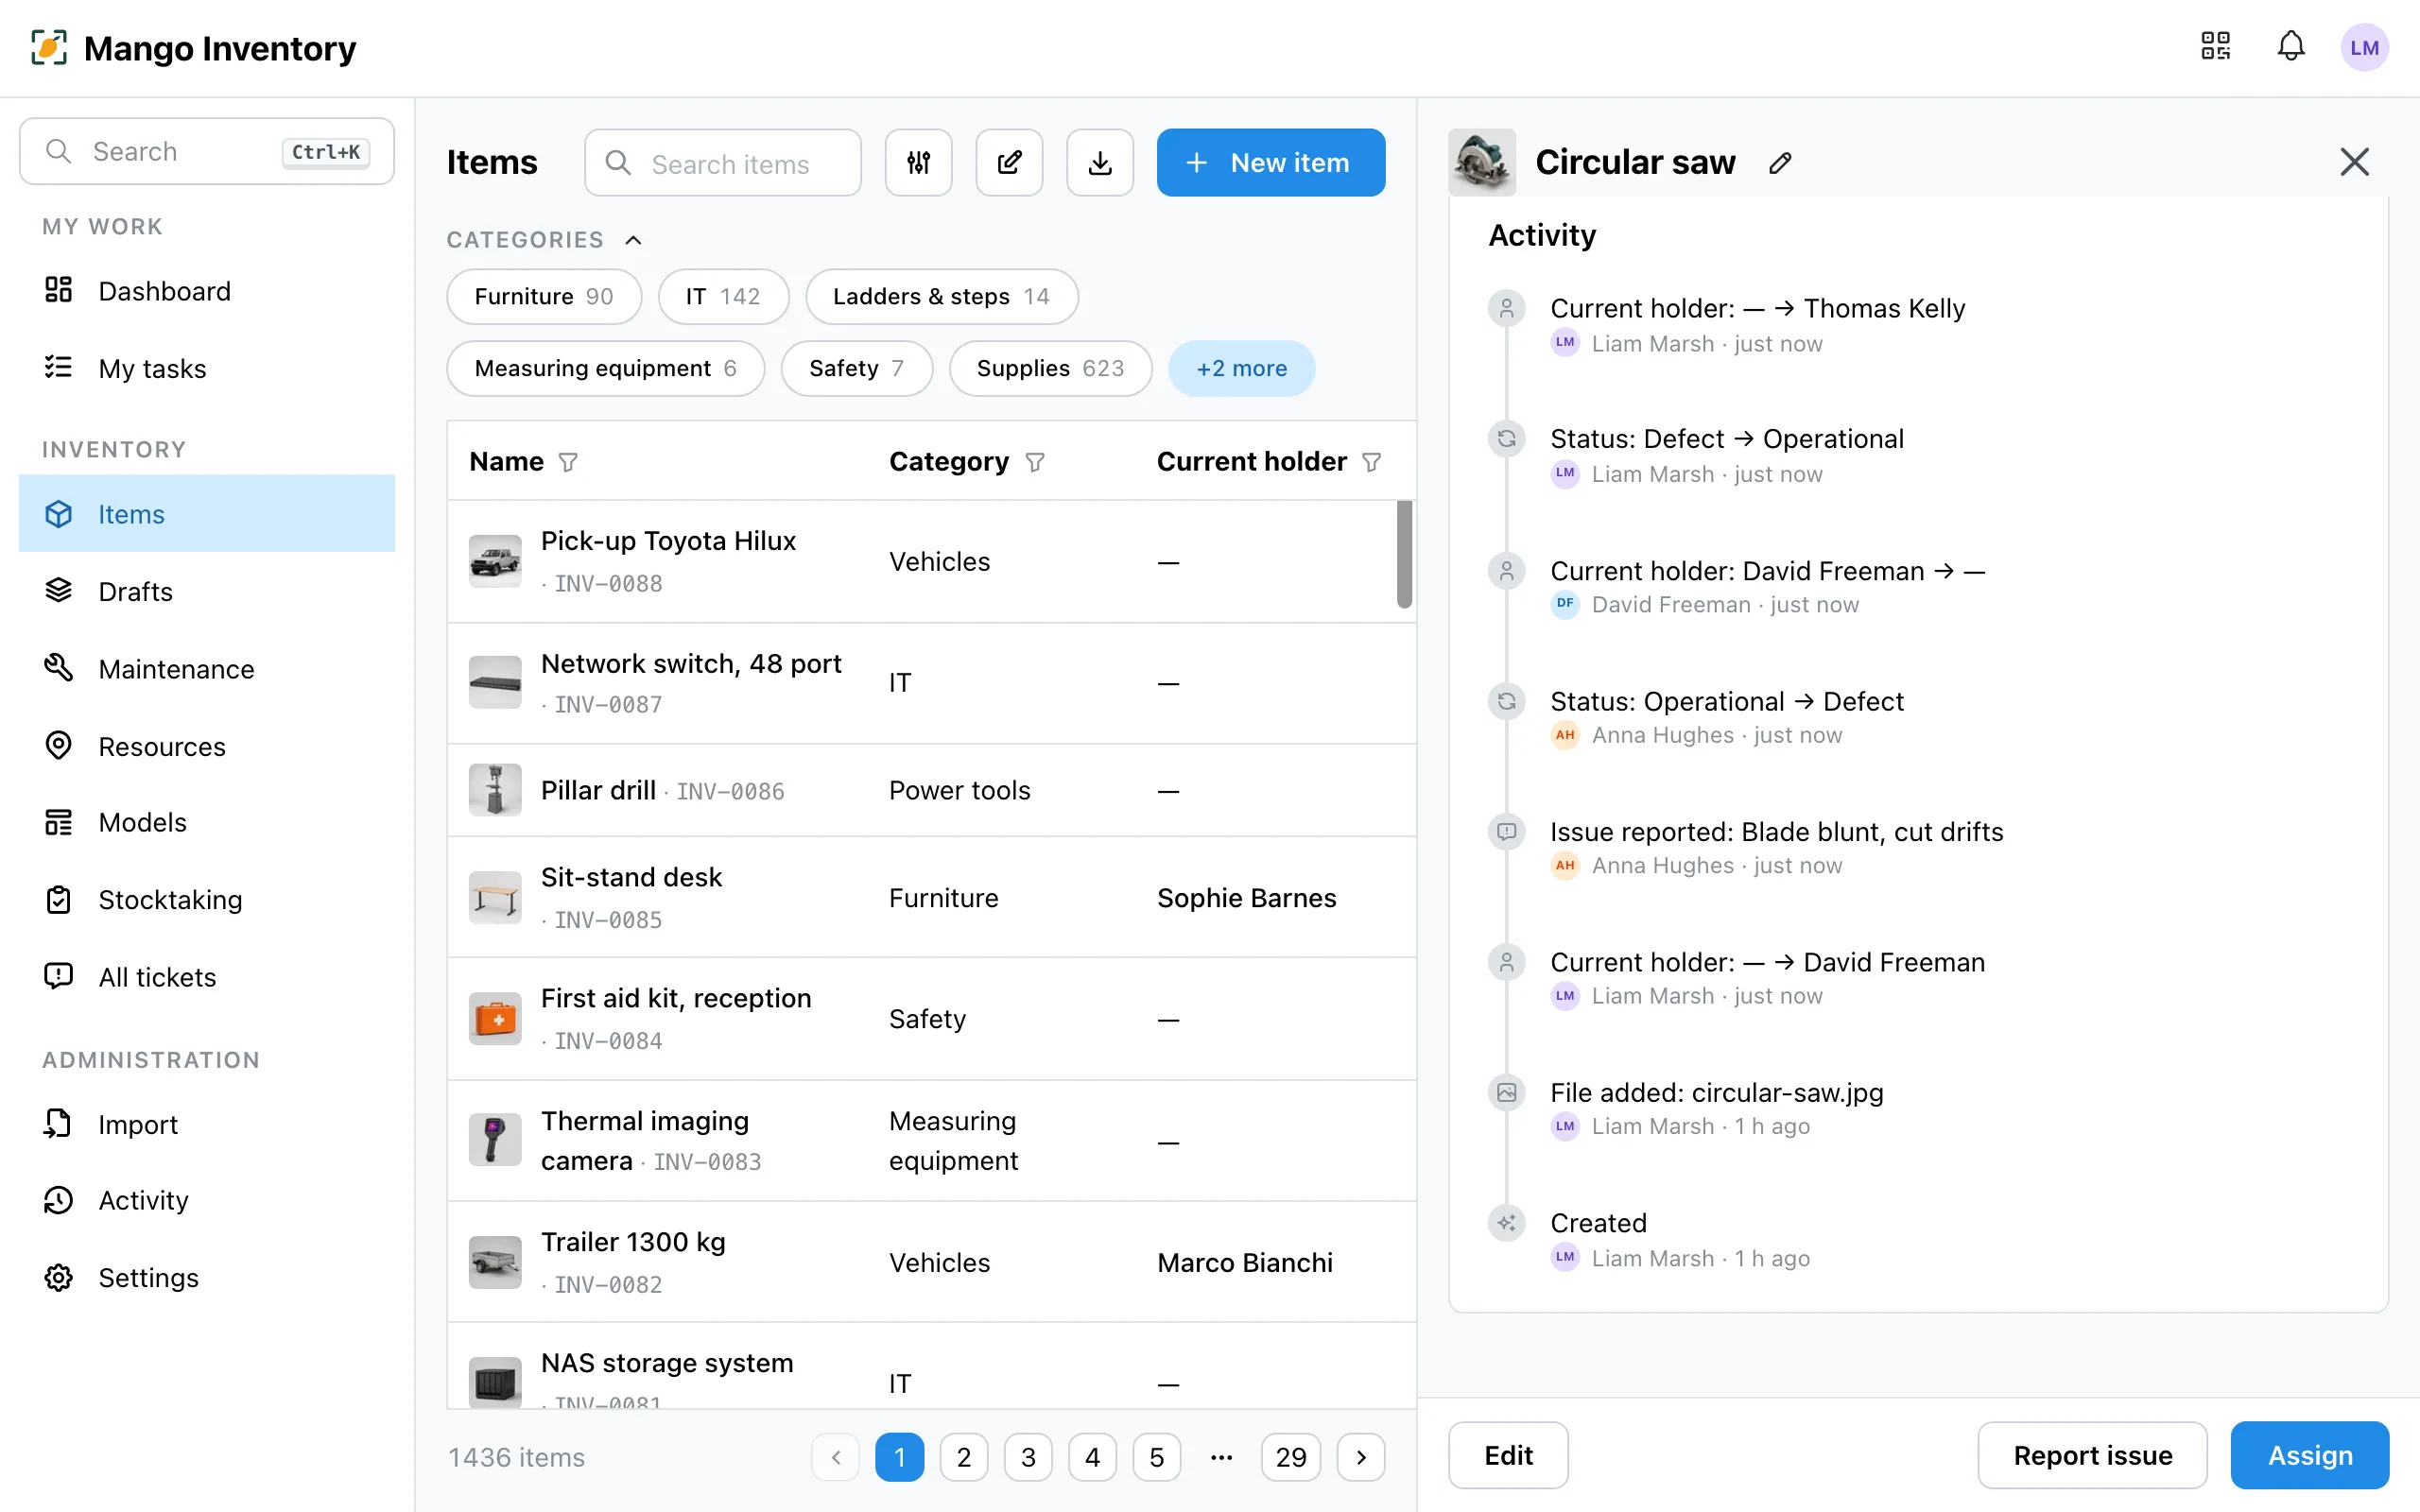Viewport: 2420px width, 1512px height.
Task: Click the New item button
Action: point(1270,162)
